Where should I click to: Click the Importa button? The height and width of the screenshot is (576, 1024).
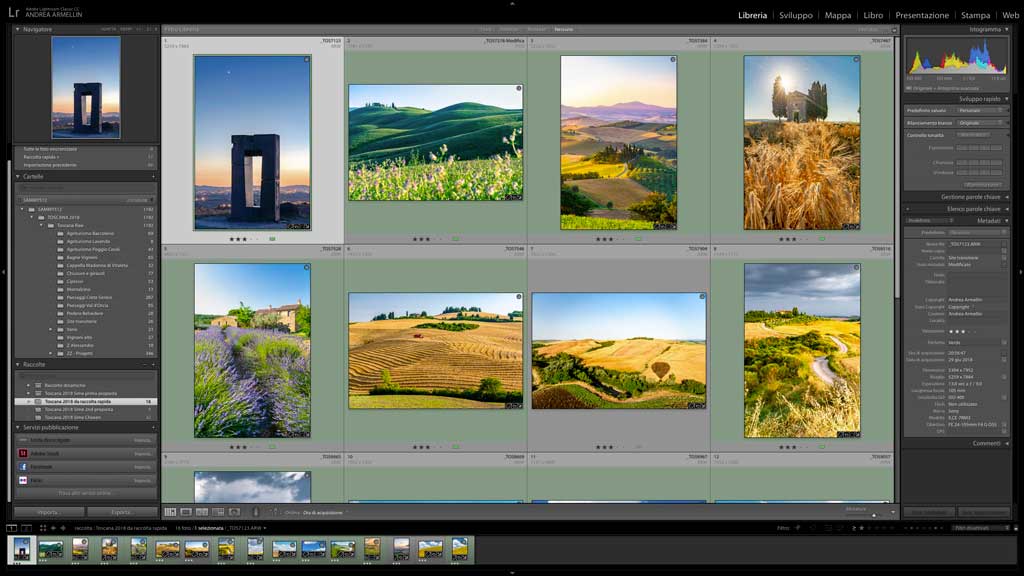coord(48,512)
